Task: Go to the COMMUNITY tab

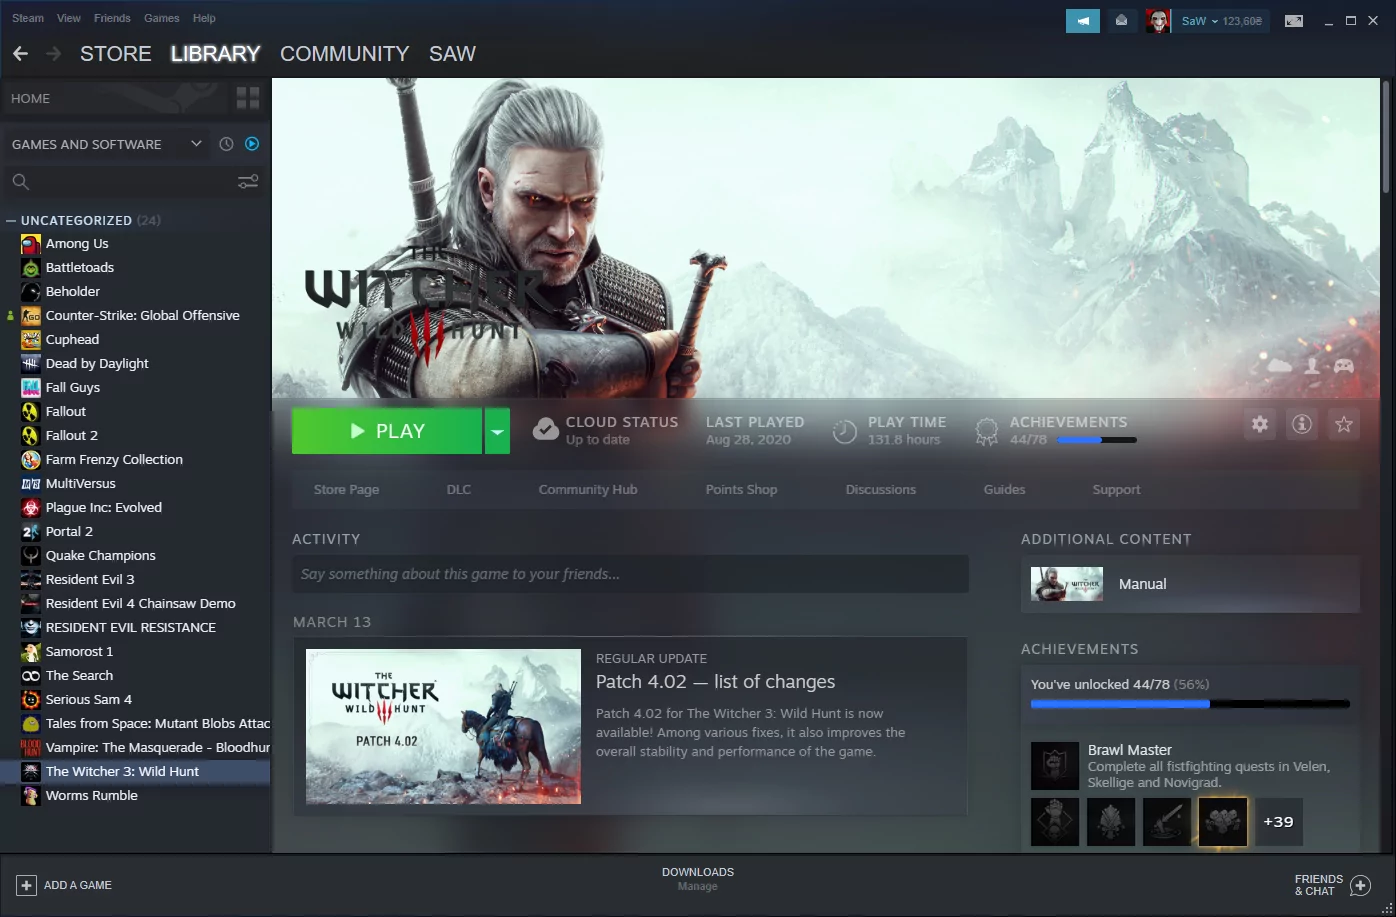Action: coord(345,54)
